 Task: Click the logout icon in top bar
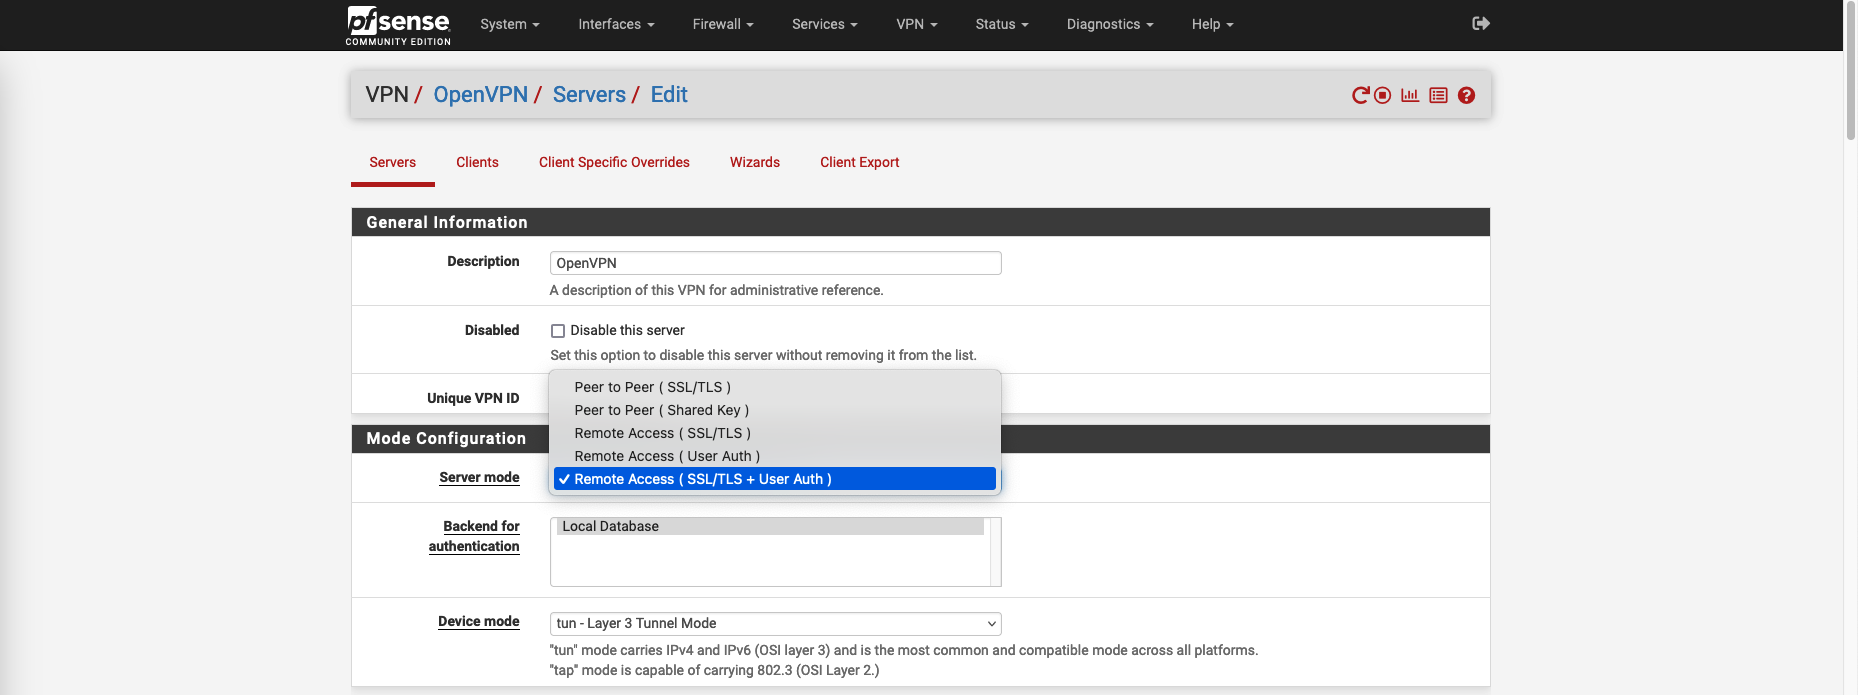tap(1481, 23)
